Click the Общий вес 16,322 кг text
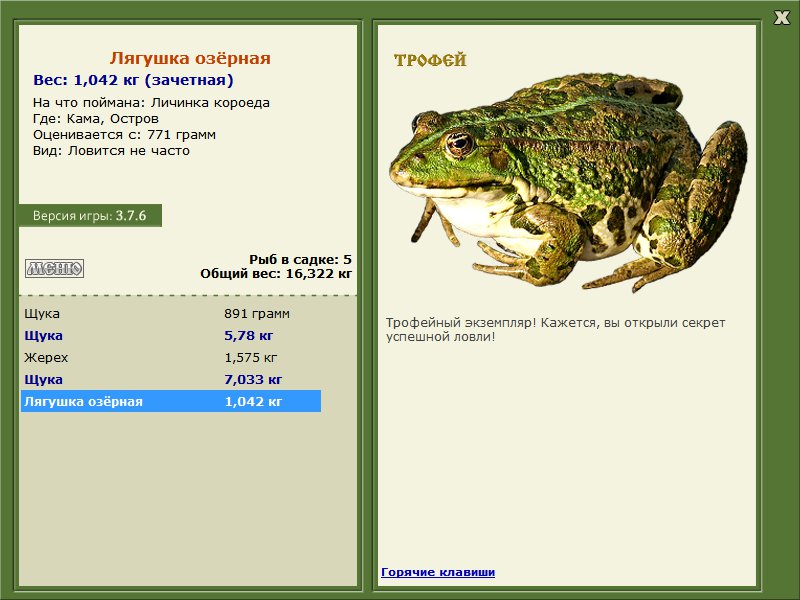Image resolution: width=800 pixels, height=600 pixels. tap(276, 274)
